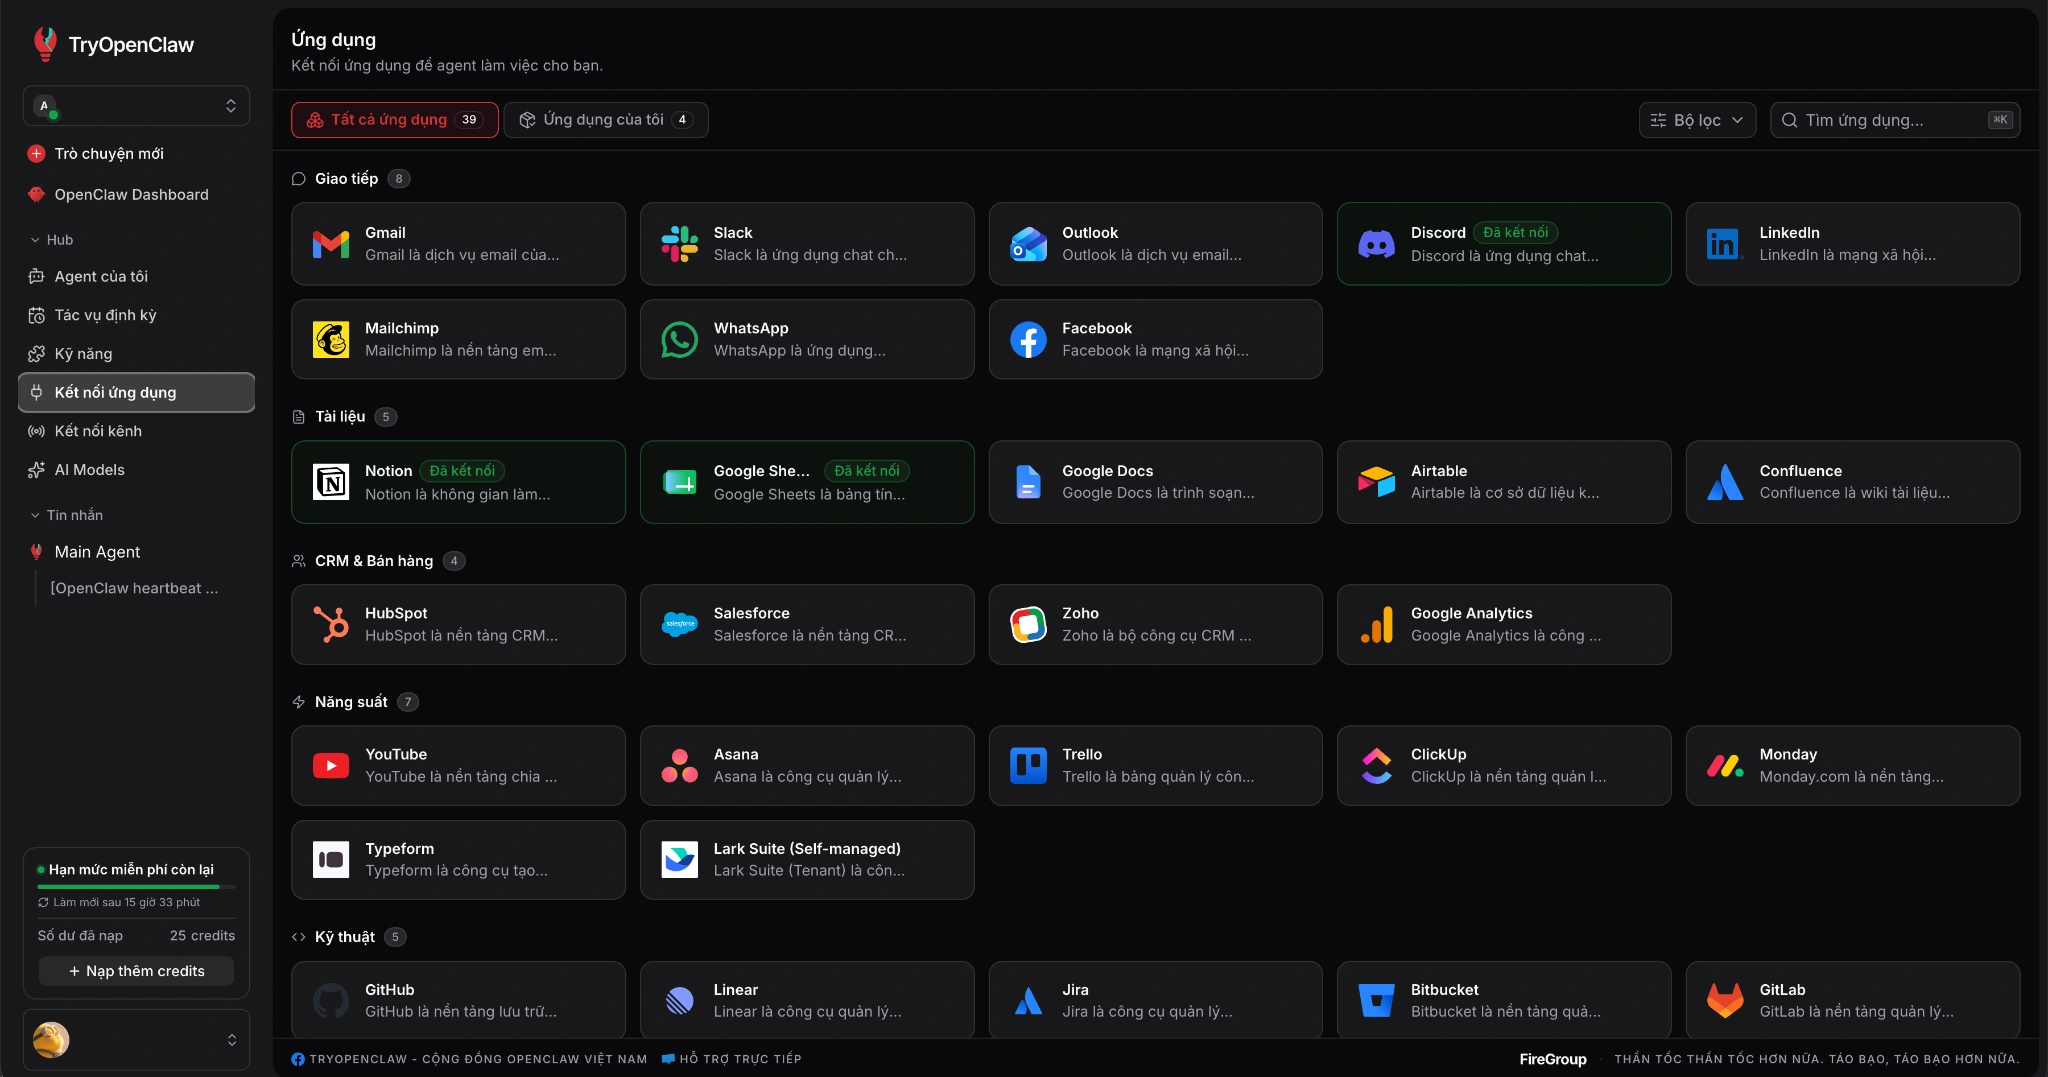Viewport: 2048px width, 1077px height.
Task: Click the Tài liệu category heading
Action: coord(340,417)
